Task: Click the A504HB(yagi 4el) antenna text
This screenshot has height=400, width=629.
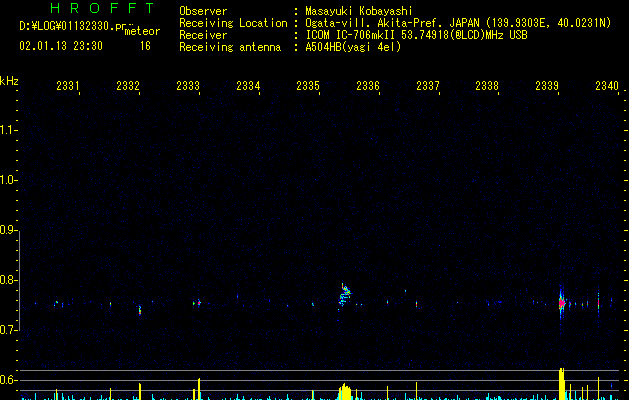Action: click(353, 47)
